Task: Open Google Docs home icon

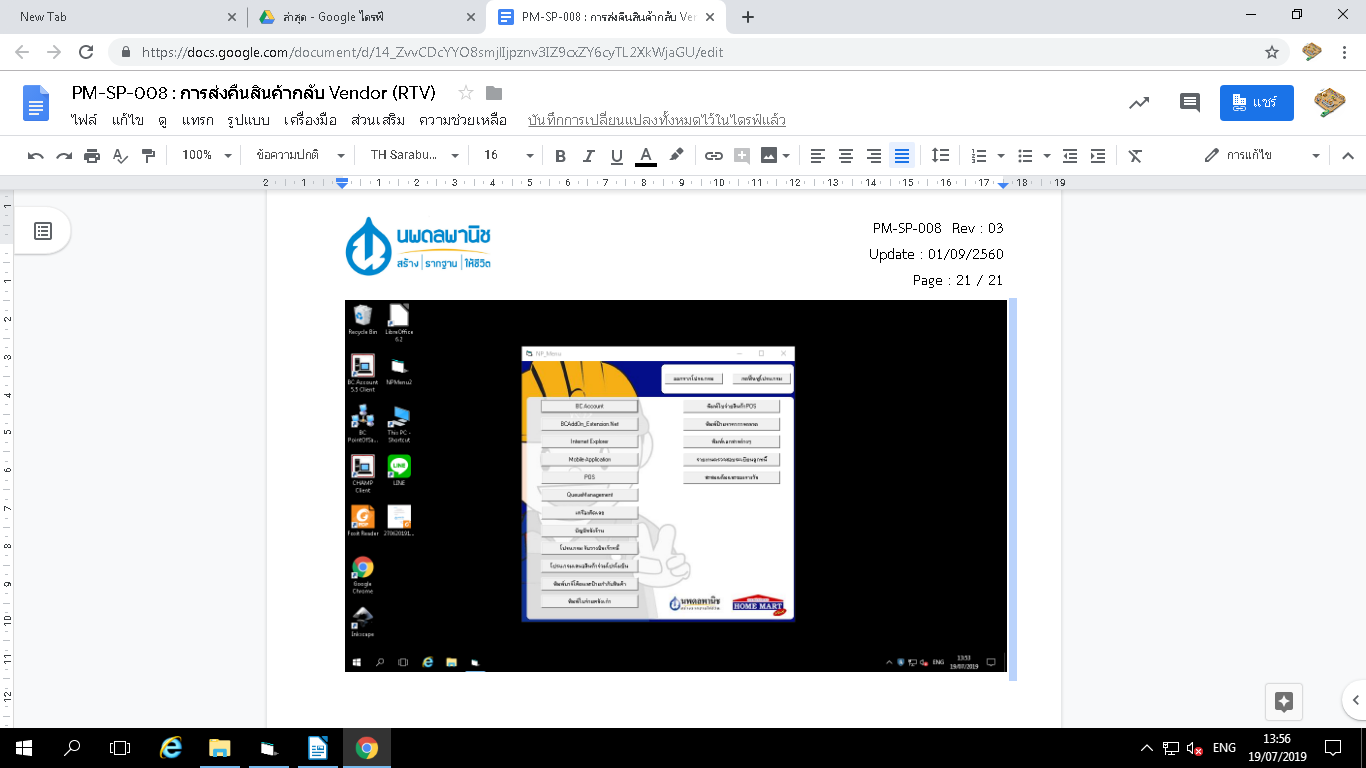Action: tap(36, 103)
